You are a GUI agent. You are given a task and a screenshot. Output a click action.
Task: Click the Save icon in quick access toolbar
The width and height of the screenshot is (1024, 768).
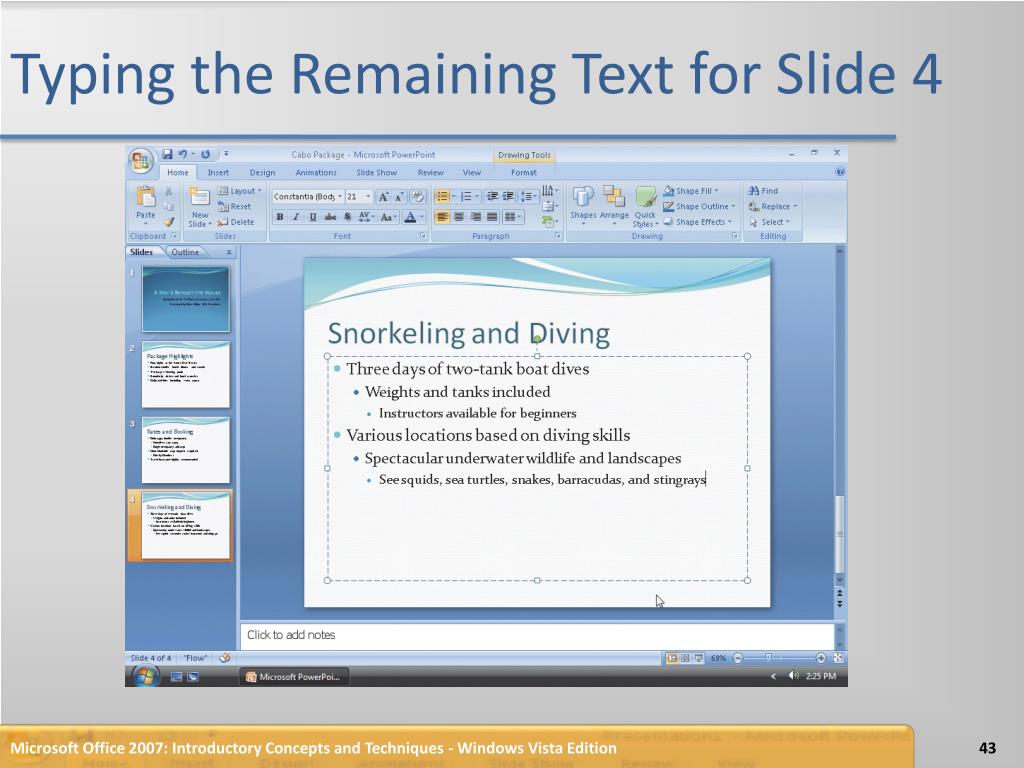tap(167, 154)
